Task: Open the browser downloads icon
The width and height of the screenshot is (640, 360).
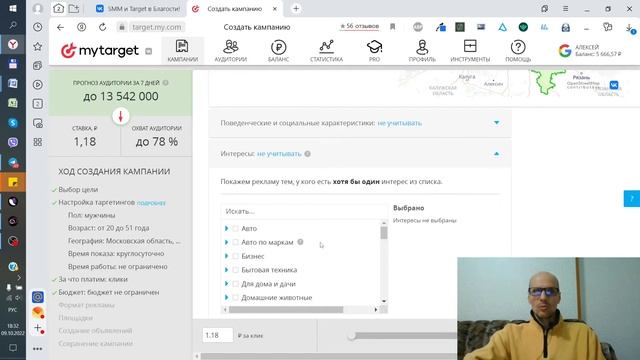Action: point(629,27)
